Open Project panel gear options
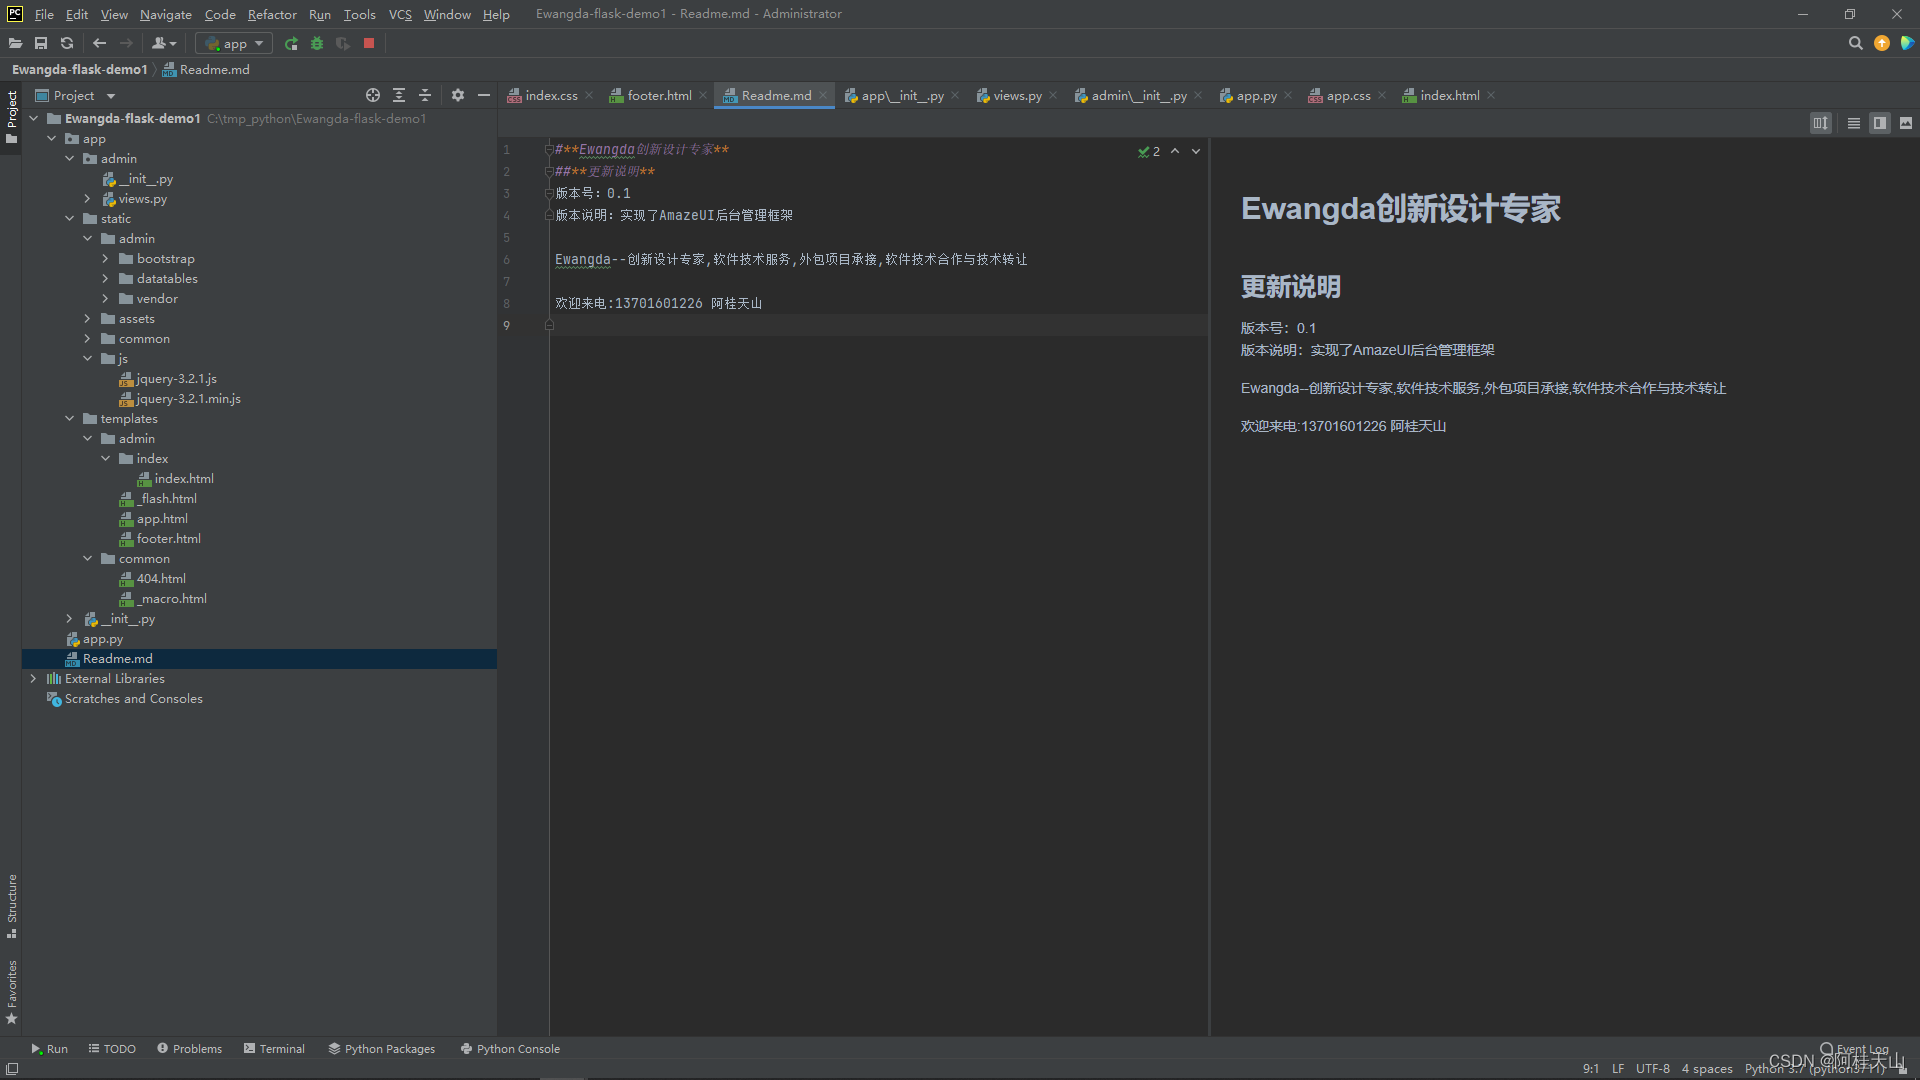Screen dimensions: 1920x1080 pos(458,95)
